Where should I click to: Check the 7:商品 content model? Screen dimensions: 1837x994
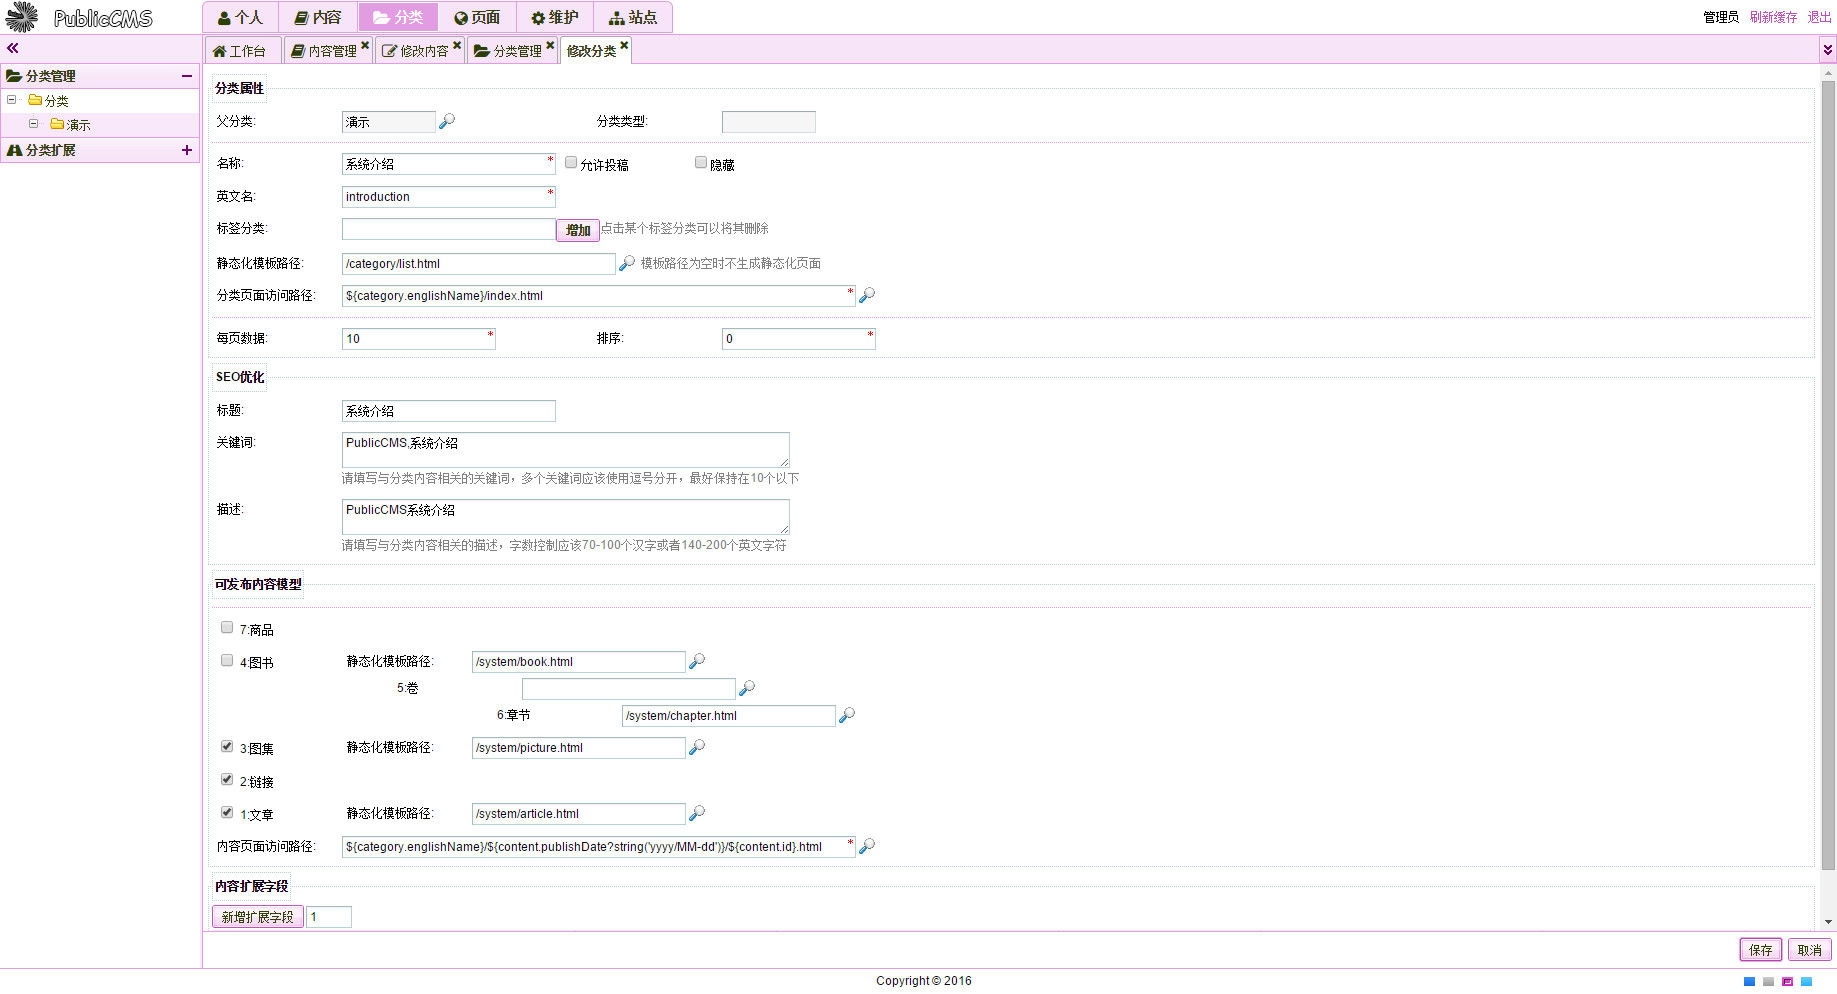[227, 627]
